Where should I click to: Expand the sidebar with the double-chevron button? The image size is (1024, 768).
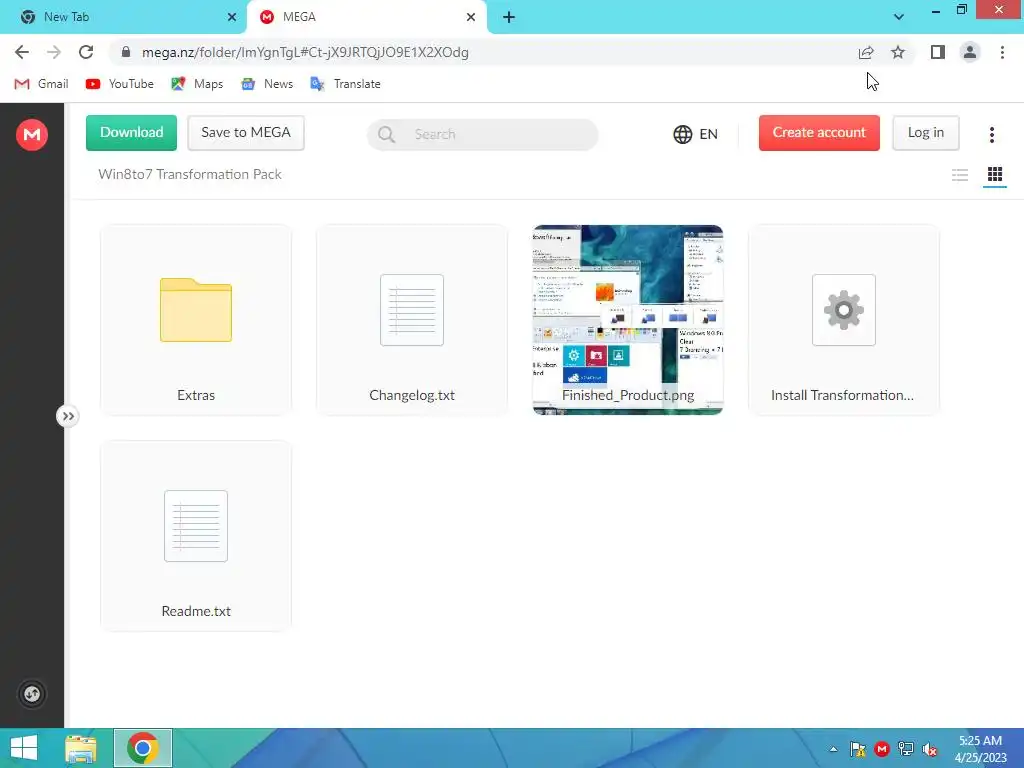[x=68, y=416]
